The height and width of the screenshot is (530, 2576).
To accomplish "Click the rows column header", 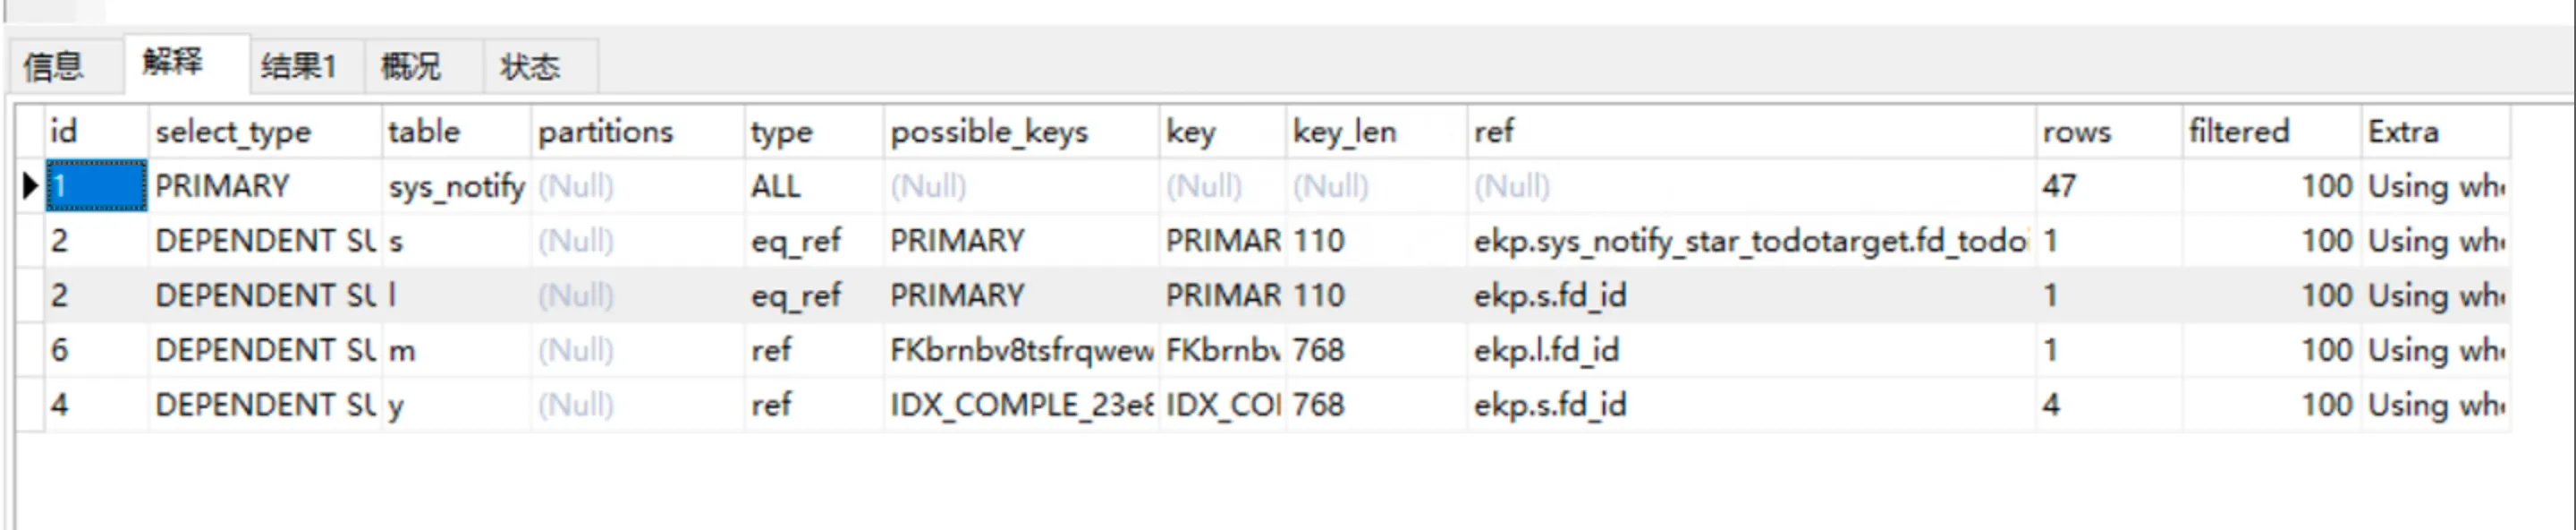I will click(2077, 132).
